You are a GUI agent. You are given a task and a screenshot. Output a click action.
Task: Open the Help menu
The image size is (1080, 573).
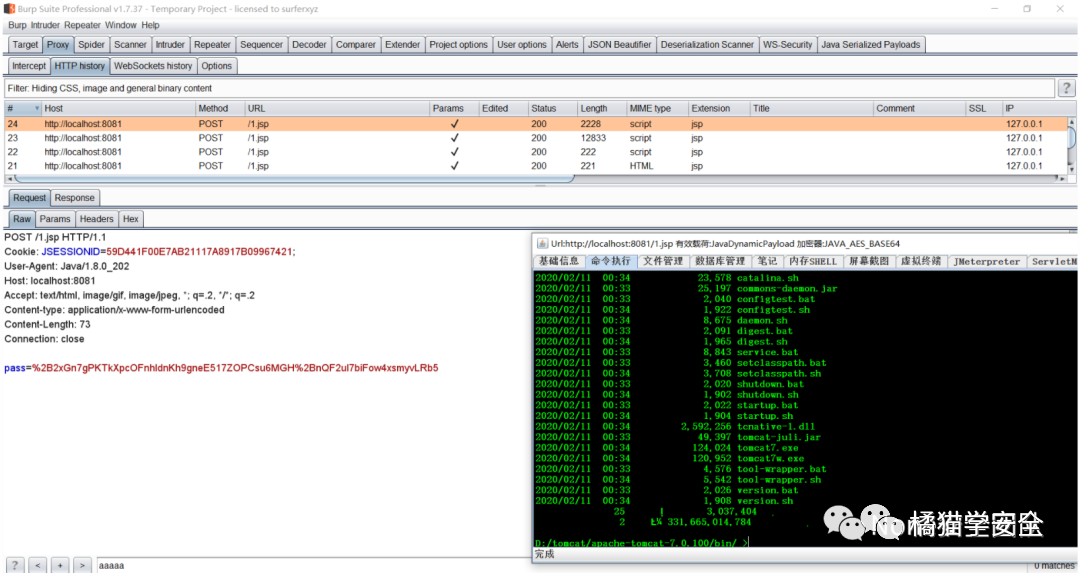(x=150, y=25)
